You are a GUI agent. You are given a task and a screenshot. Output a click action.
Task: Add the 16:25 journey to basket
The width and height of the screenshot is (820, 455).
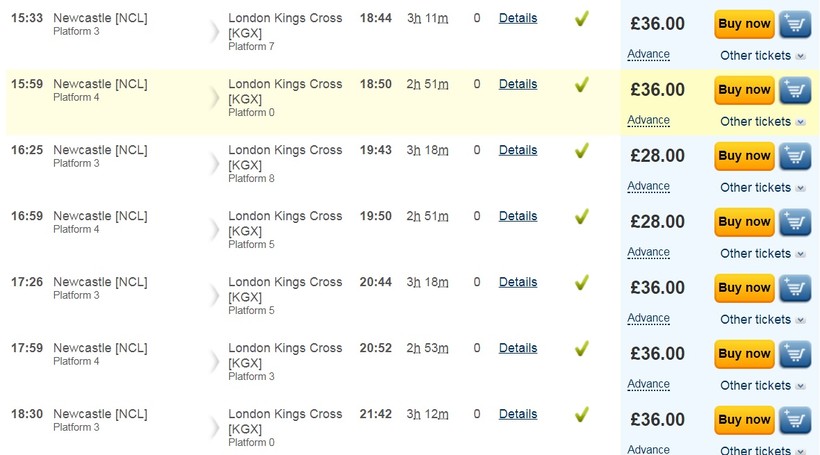(795, 156)
